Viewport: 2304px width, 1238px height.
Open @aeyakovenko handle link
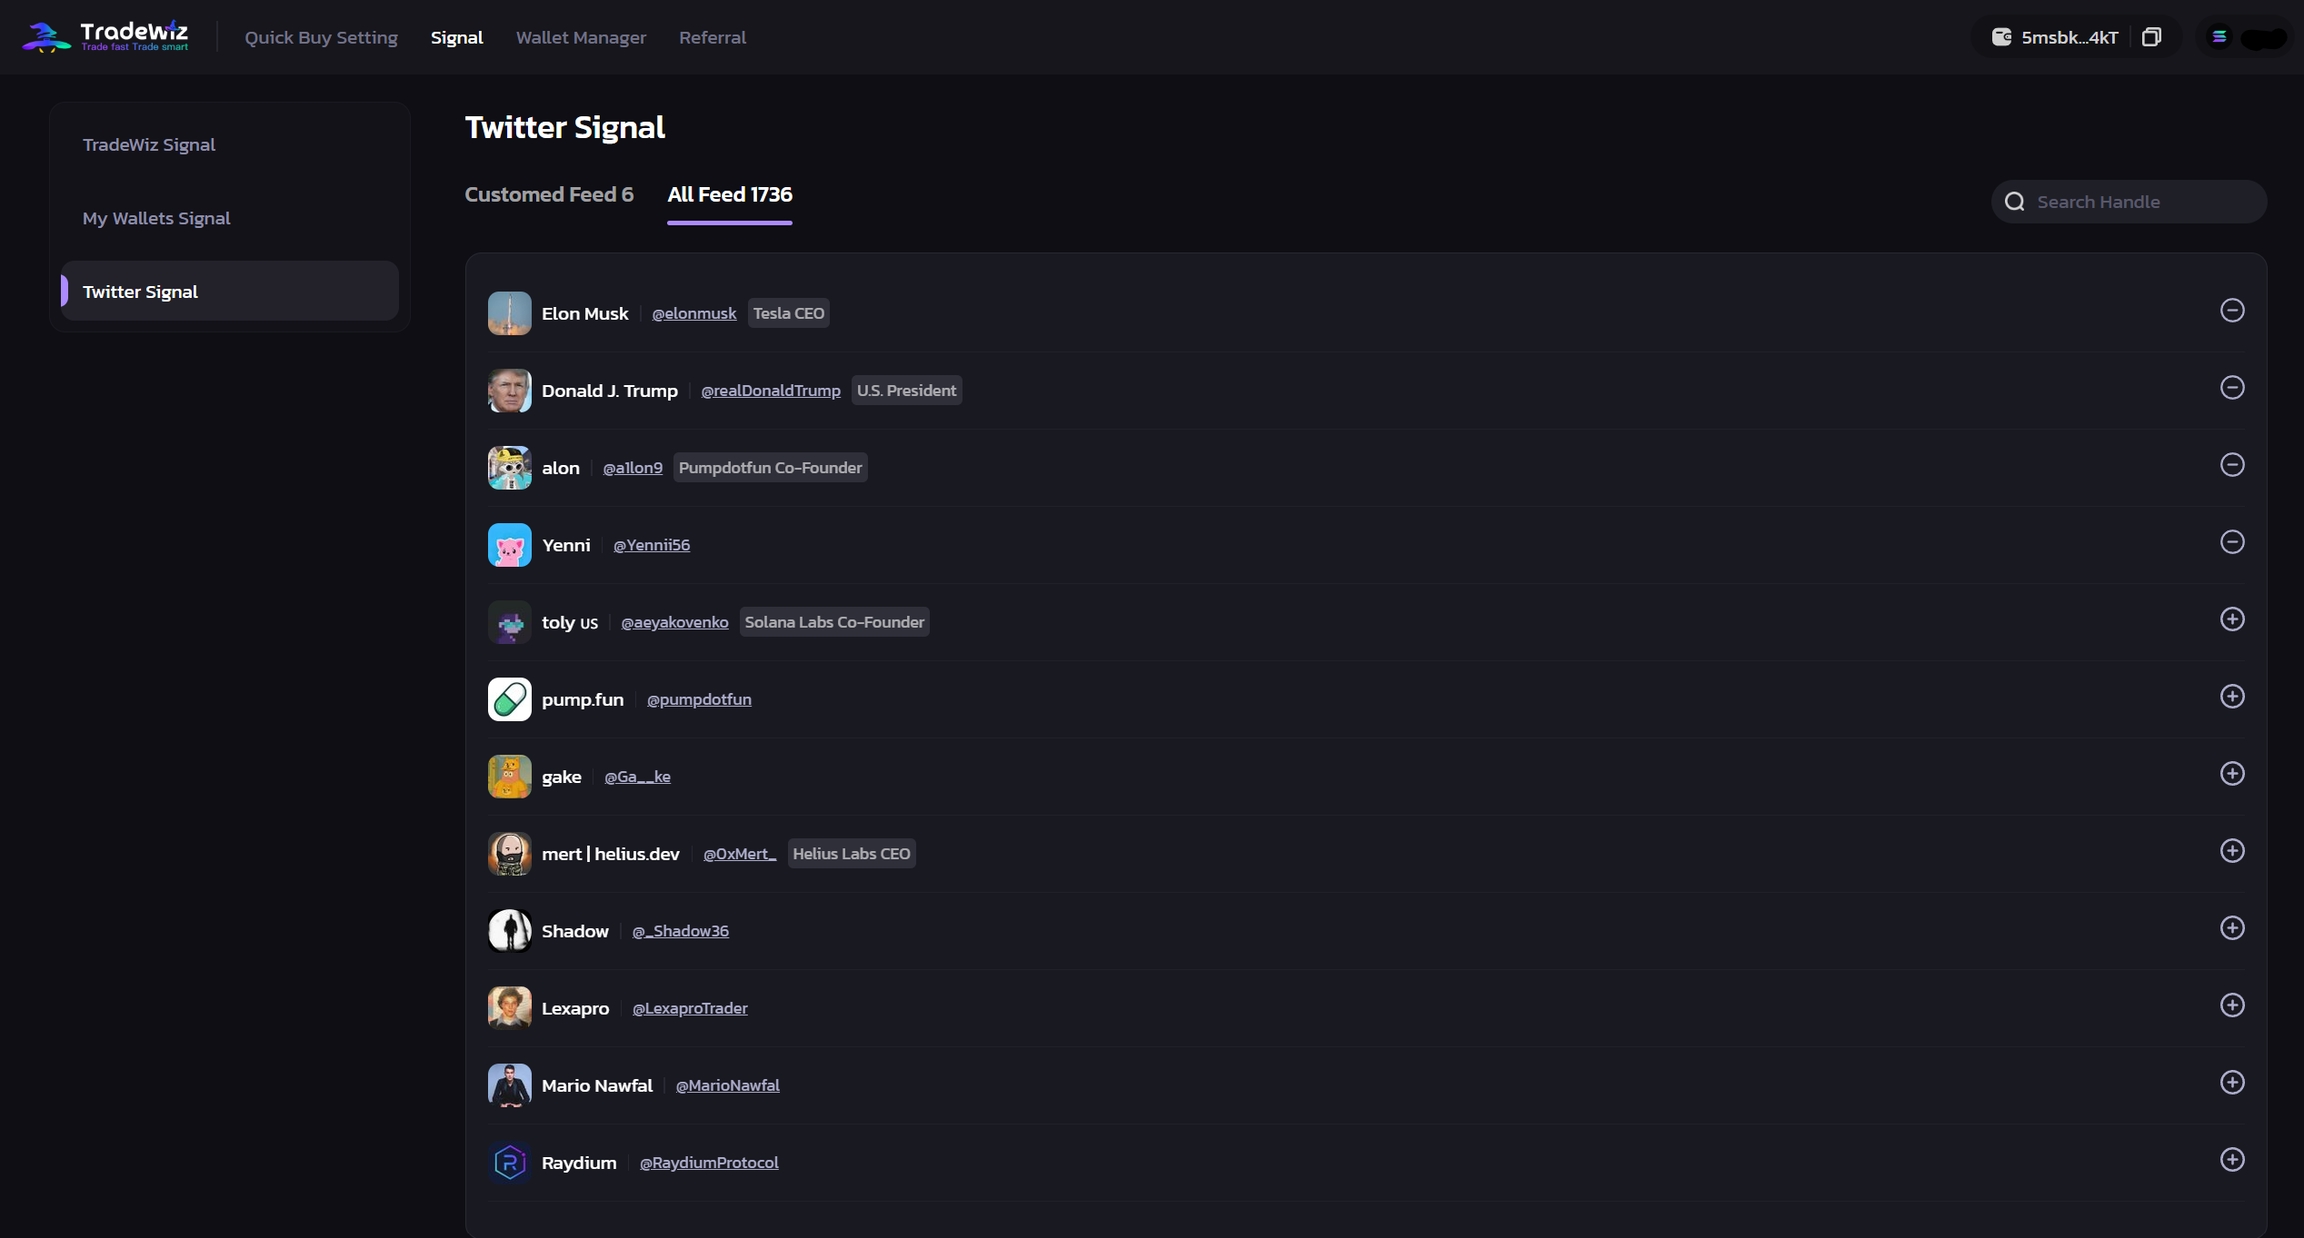click(x=674, y=622)
